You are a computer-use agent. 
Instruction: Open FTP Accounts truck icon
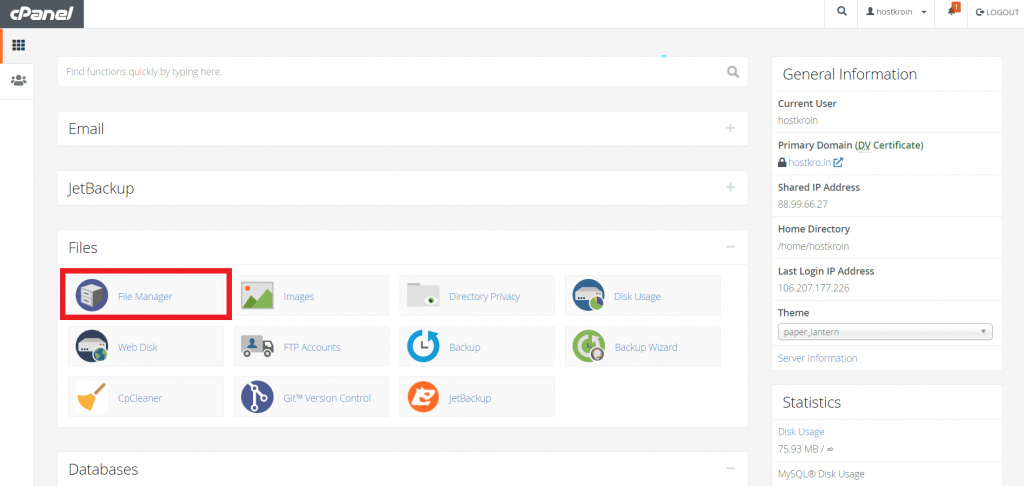coord(257,346)
